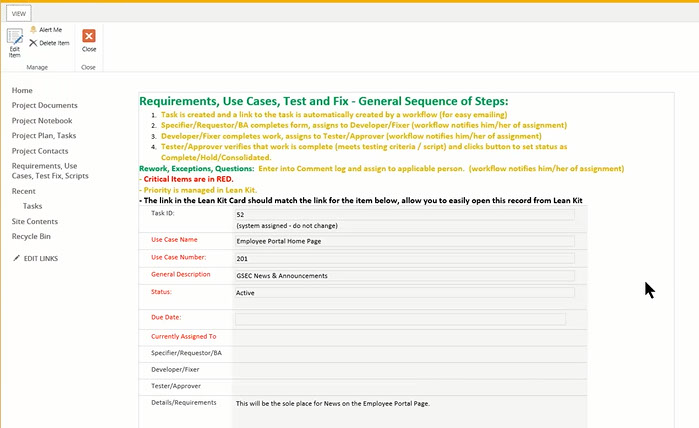
Task: Click the Alert Me bell icon
Action: click(x=34, y=30)
